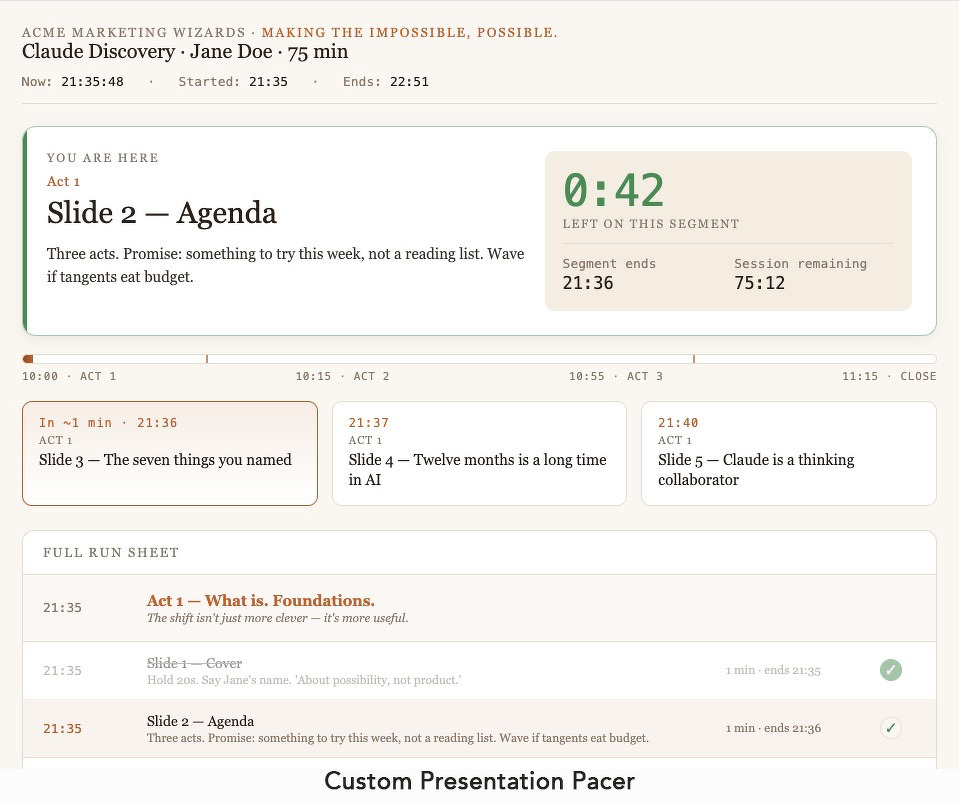Click the Slide 2 — Agenda current title
The width and height of the screenshot is (959, 802).
pyautogui.click(x=162, y=213)
